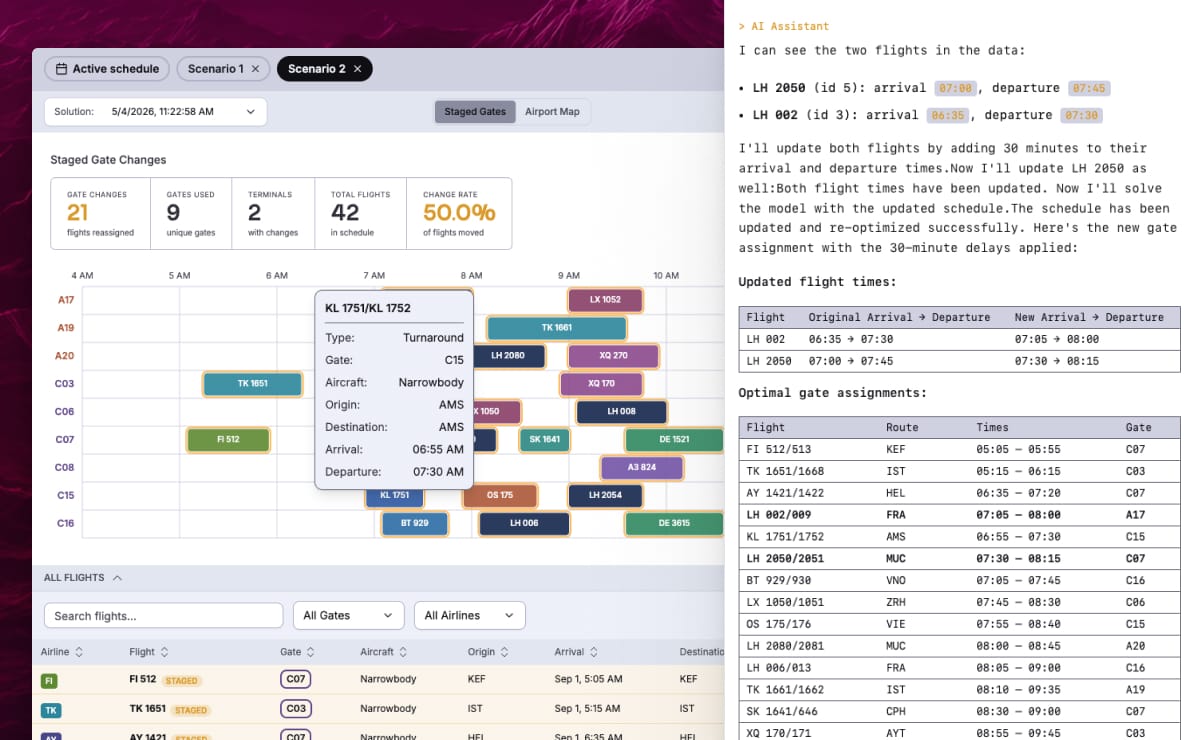
Task: Select the KL 1751 flight bar on C15
Action: [394, 496]
